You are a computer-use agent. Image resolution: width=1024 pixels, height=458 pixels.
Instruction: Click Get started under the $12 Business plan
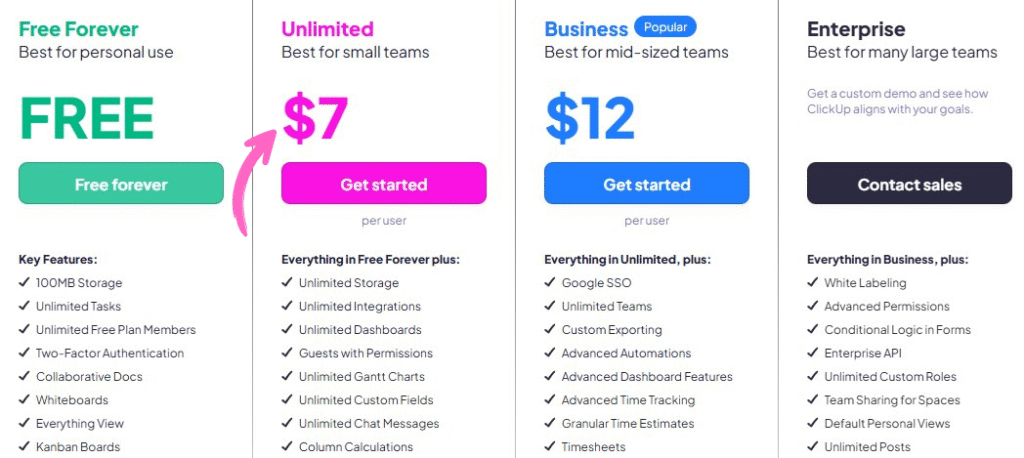tap(646, 184)
